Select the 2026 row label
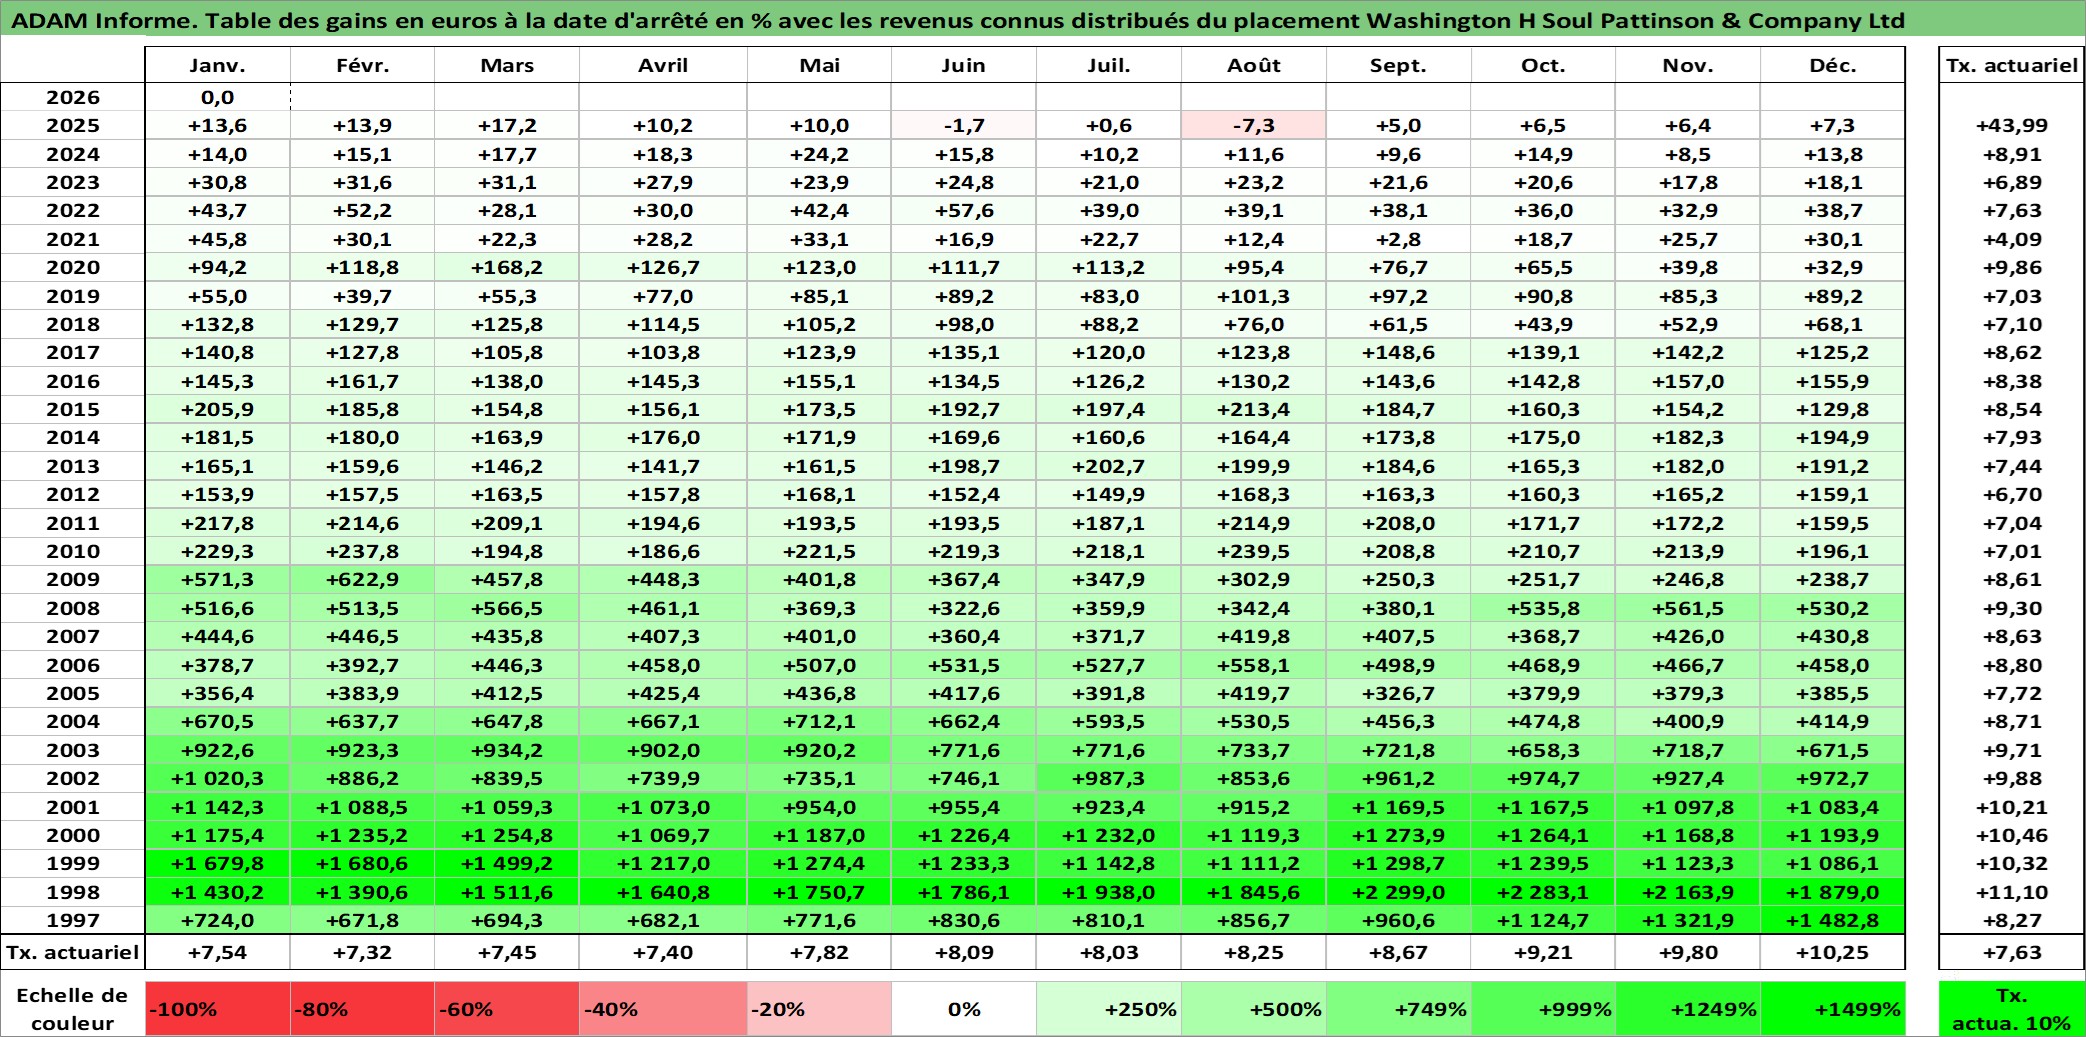The image size is (2086, 1037). tap(73, 97)
